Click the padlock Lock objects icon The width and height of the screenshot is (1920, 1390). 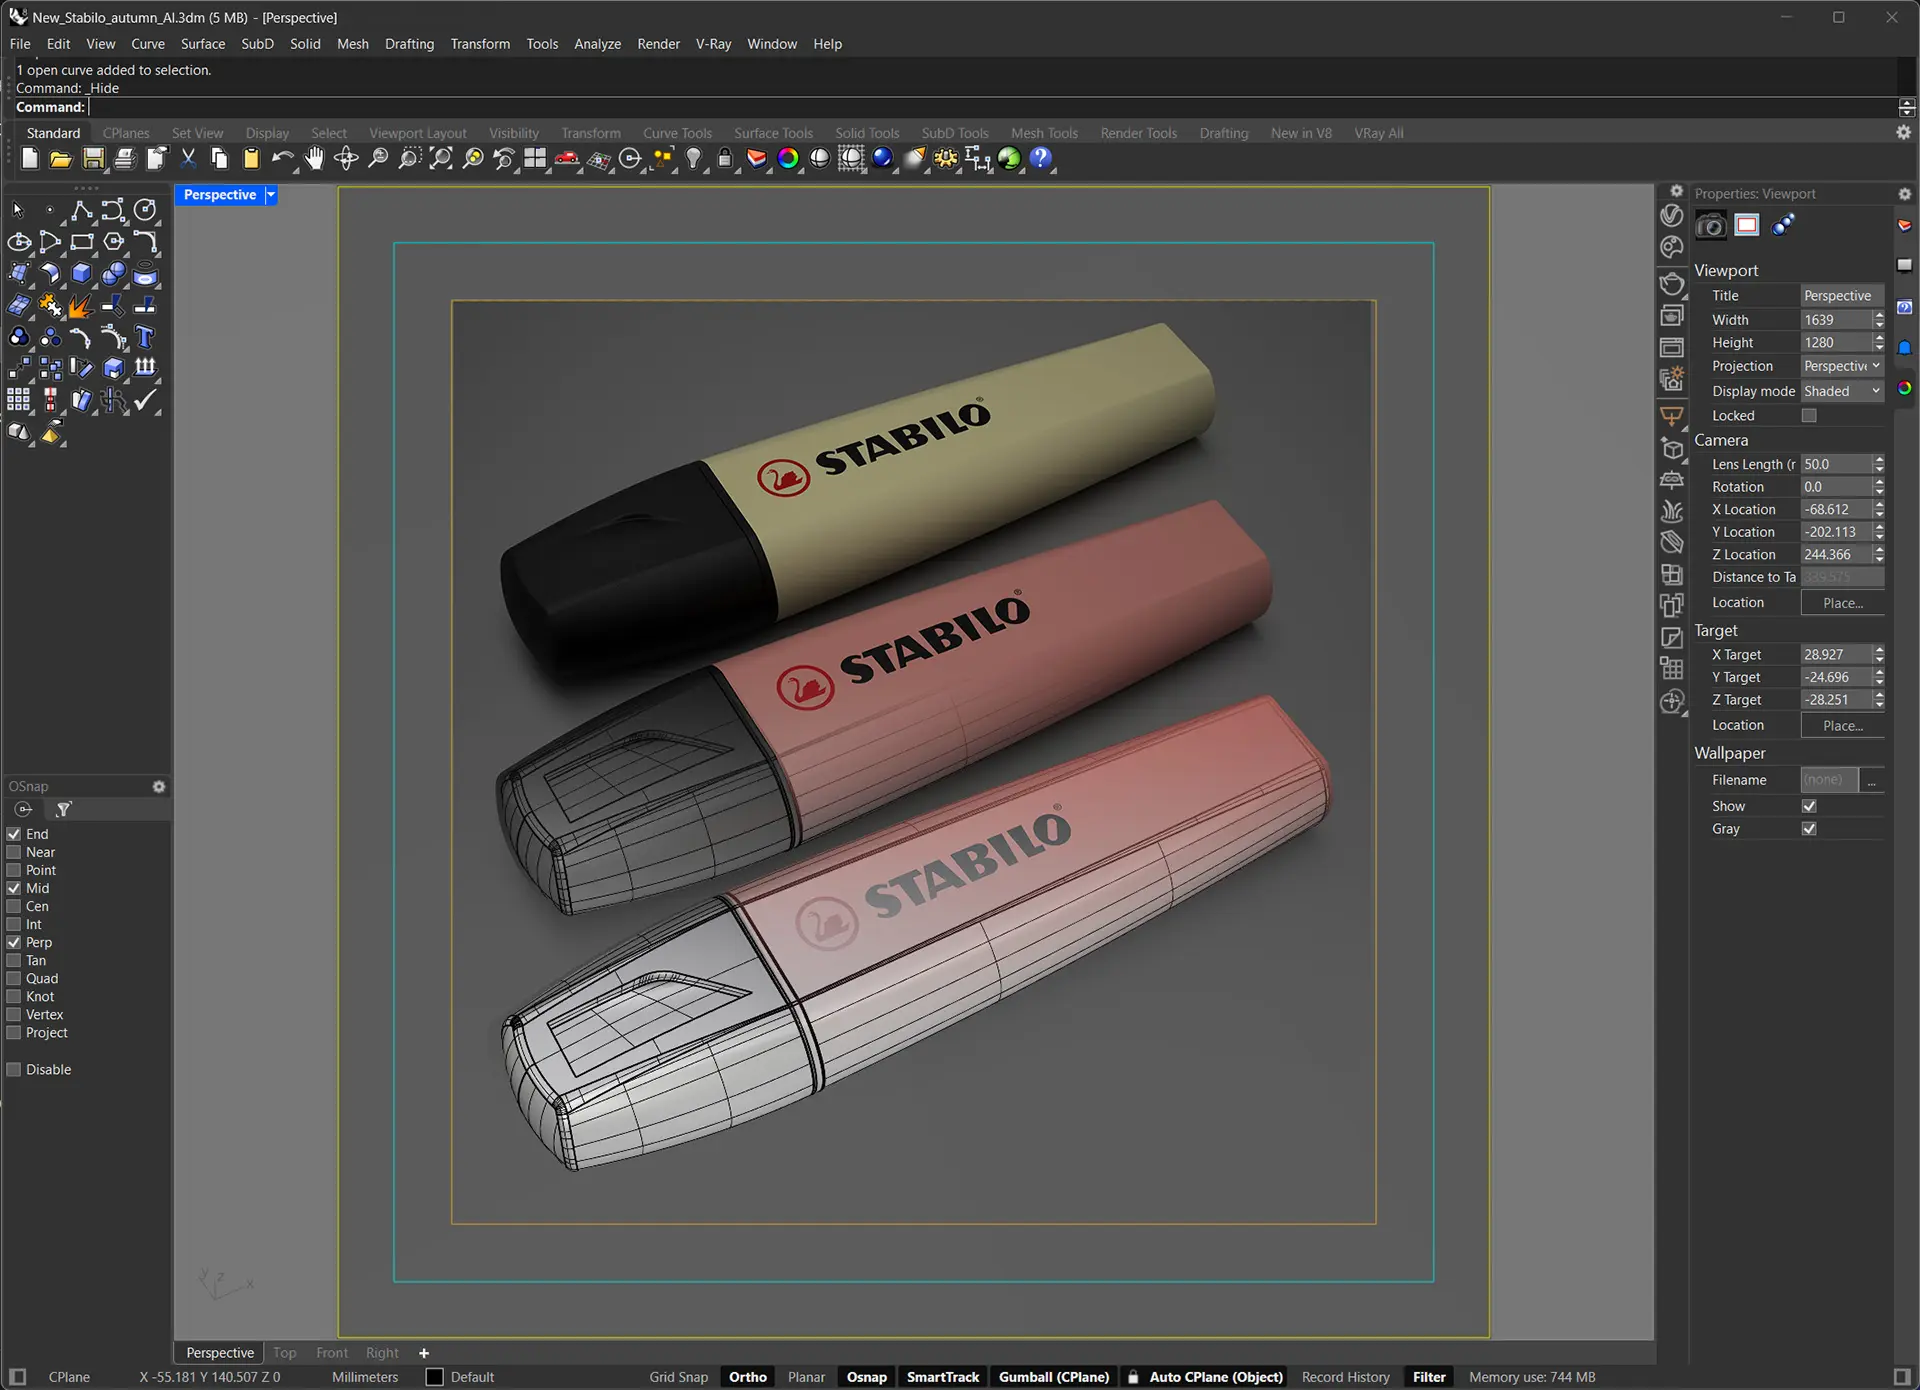(725, 158)
